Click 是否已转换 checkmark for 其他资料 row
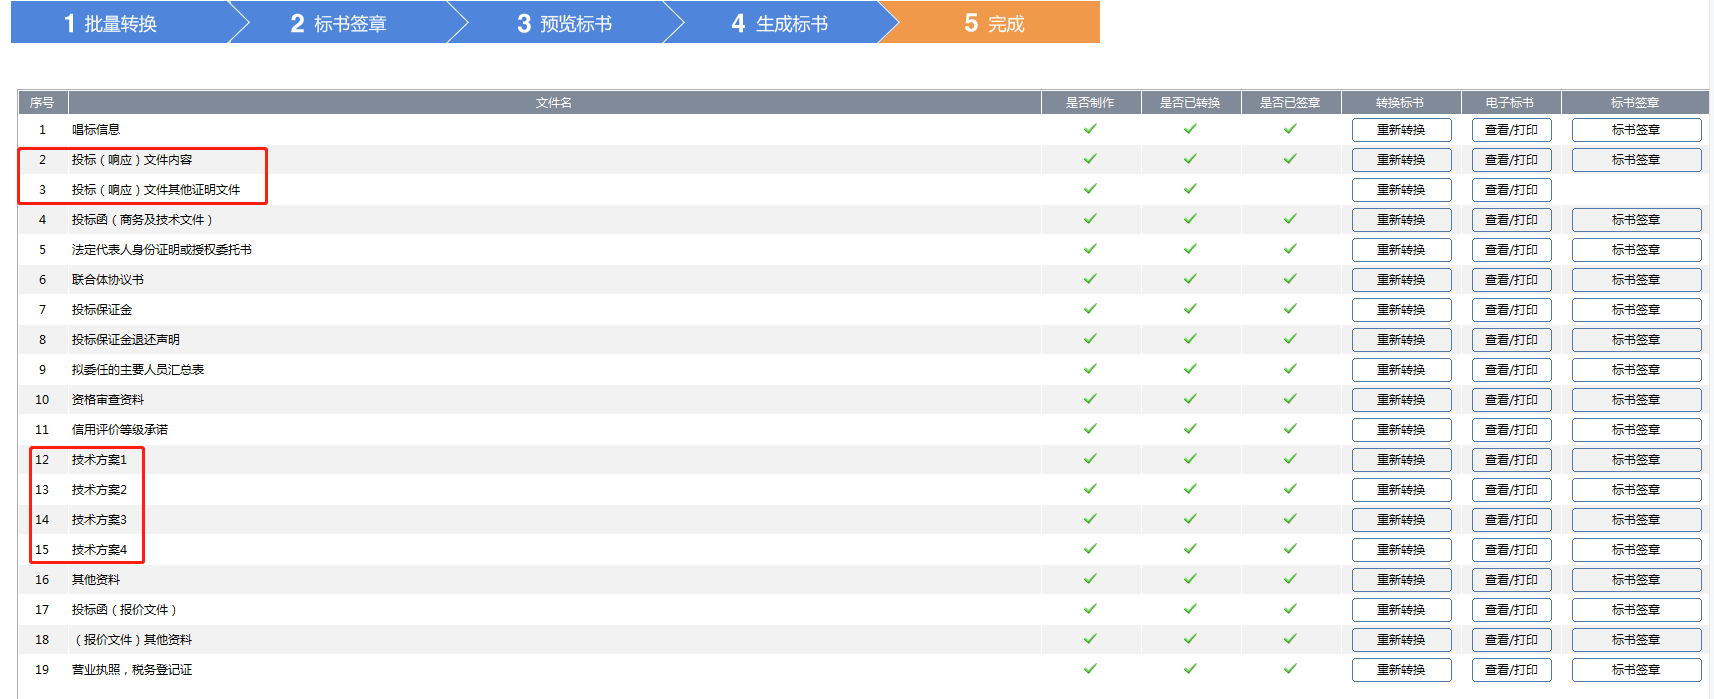This screenshot has height=699, width=1714. (x=1190, y=579)
